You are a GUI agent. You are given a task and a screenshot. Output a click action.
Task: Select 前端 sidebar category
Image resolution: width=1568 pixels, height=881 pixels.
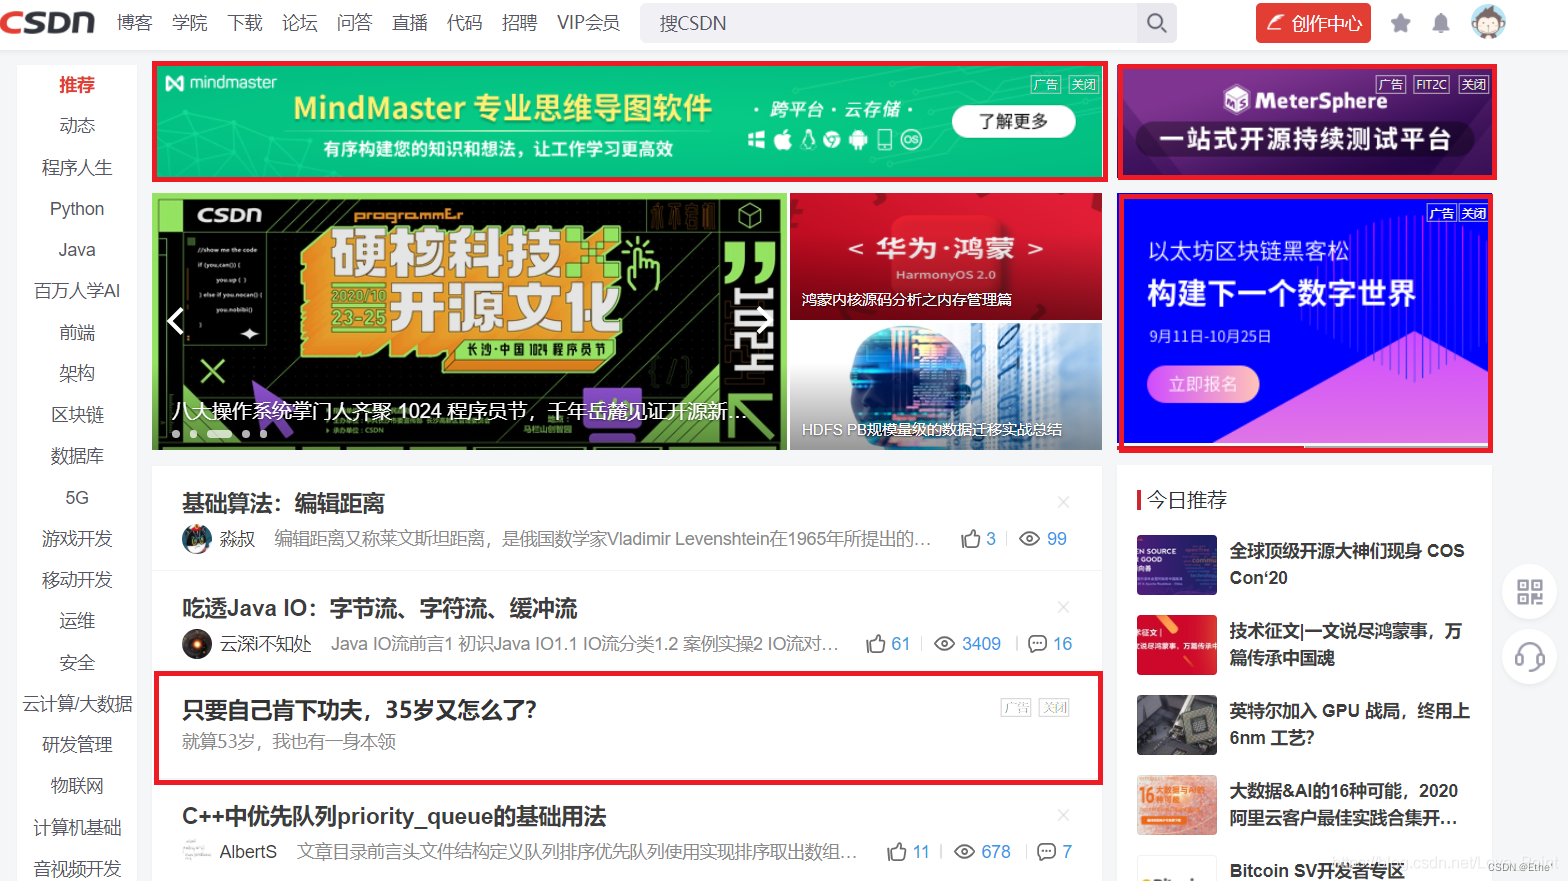77,332
